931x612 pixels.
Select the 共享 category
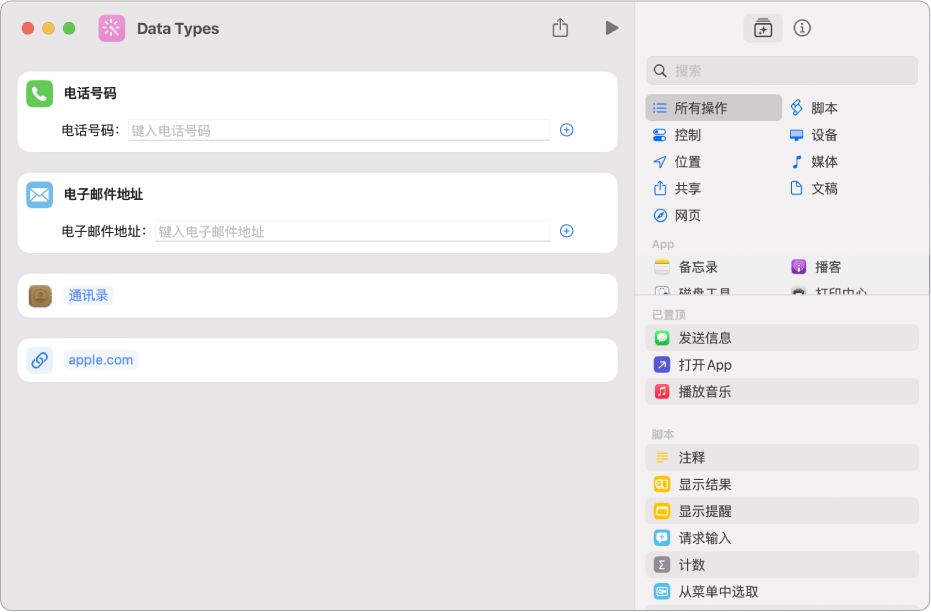click(x=677, y=188)
